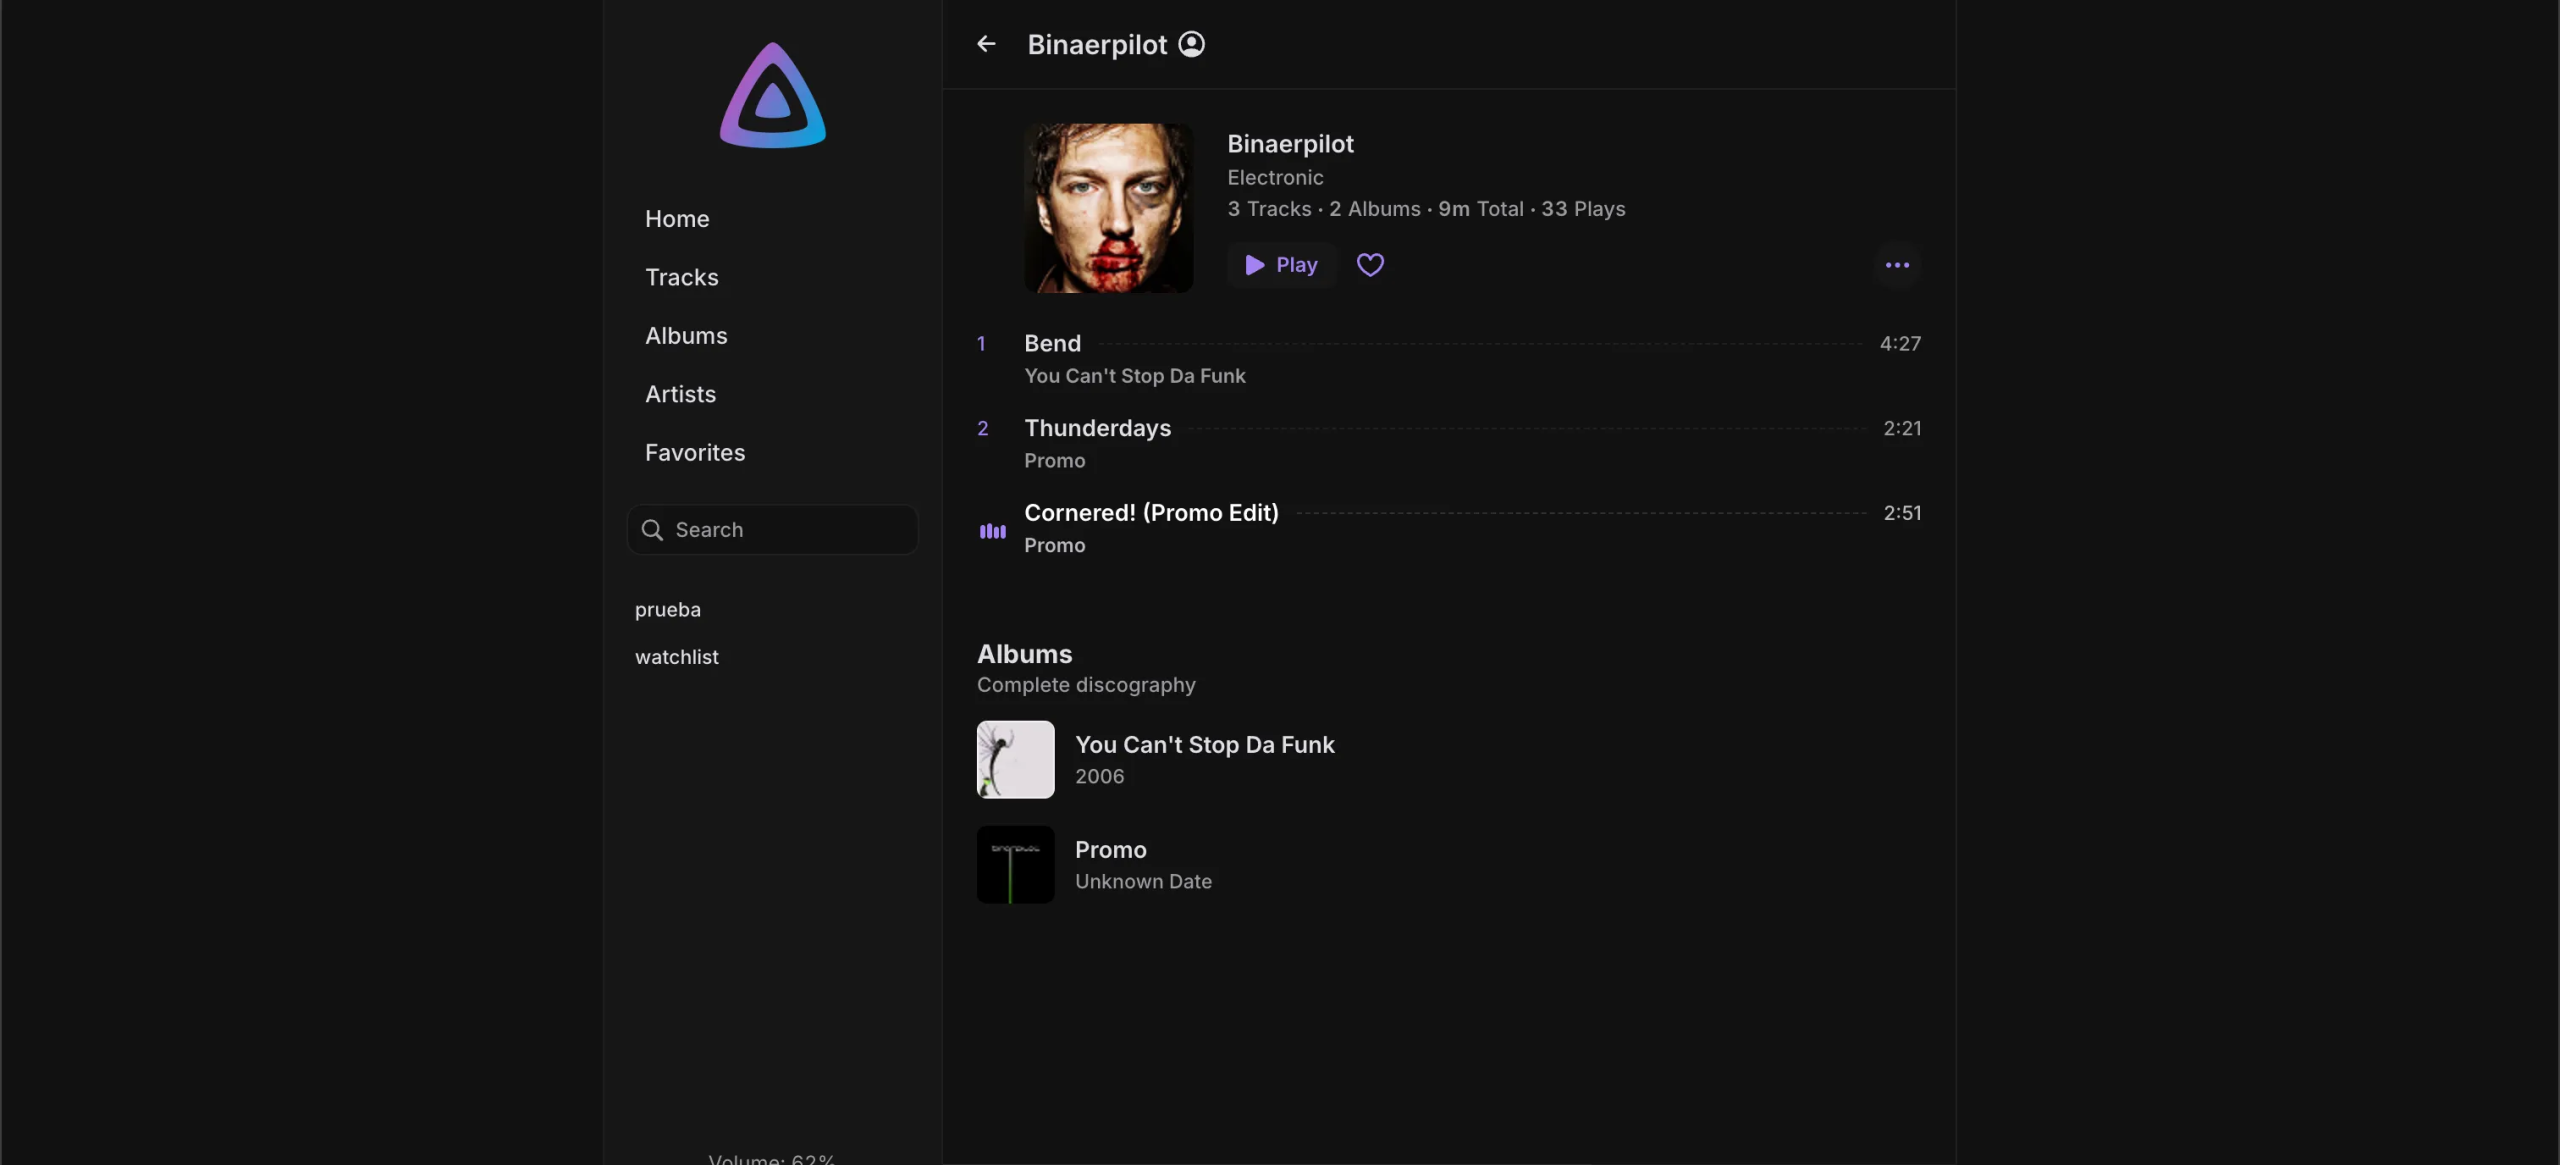Open the three-dot more options menu

1897,265
